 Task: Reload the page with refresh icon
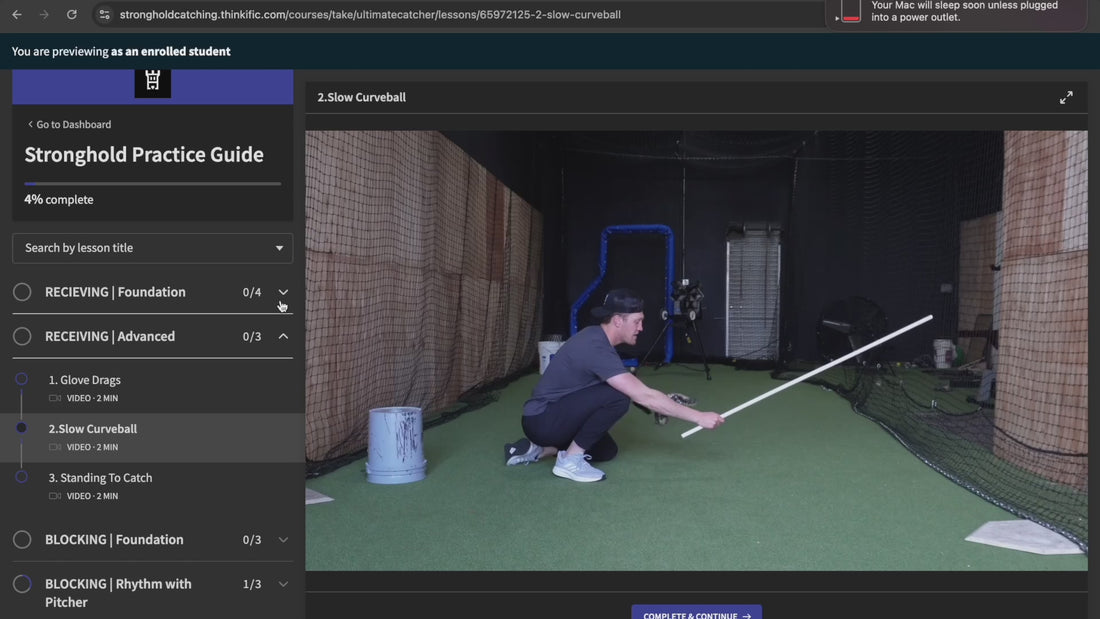(72, 15)
